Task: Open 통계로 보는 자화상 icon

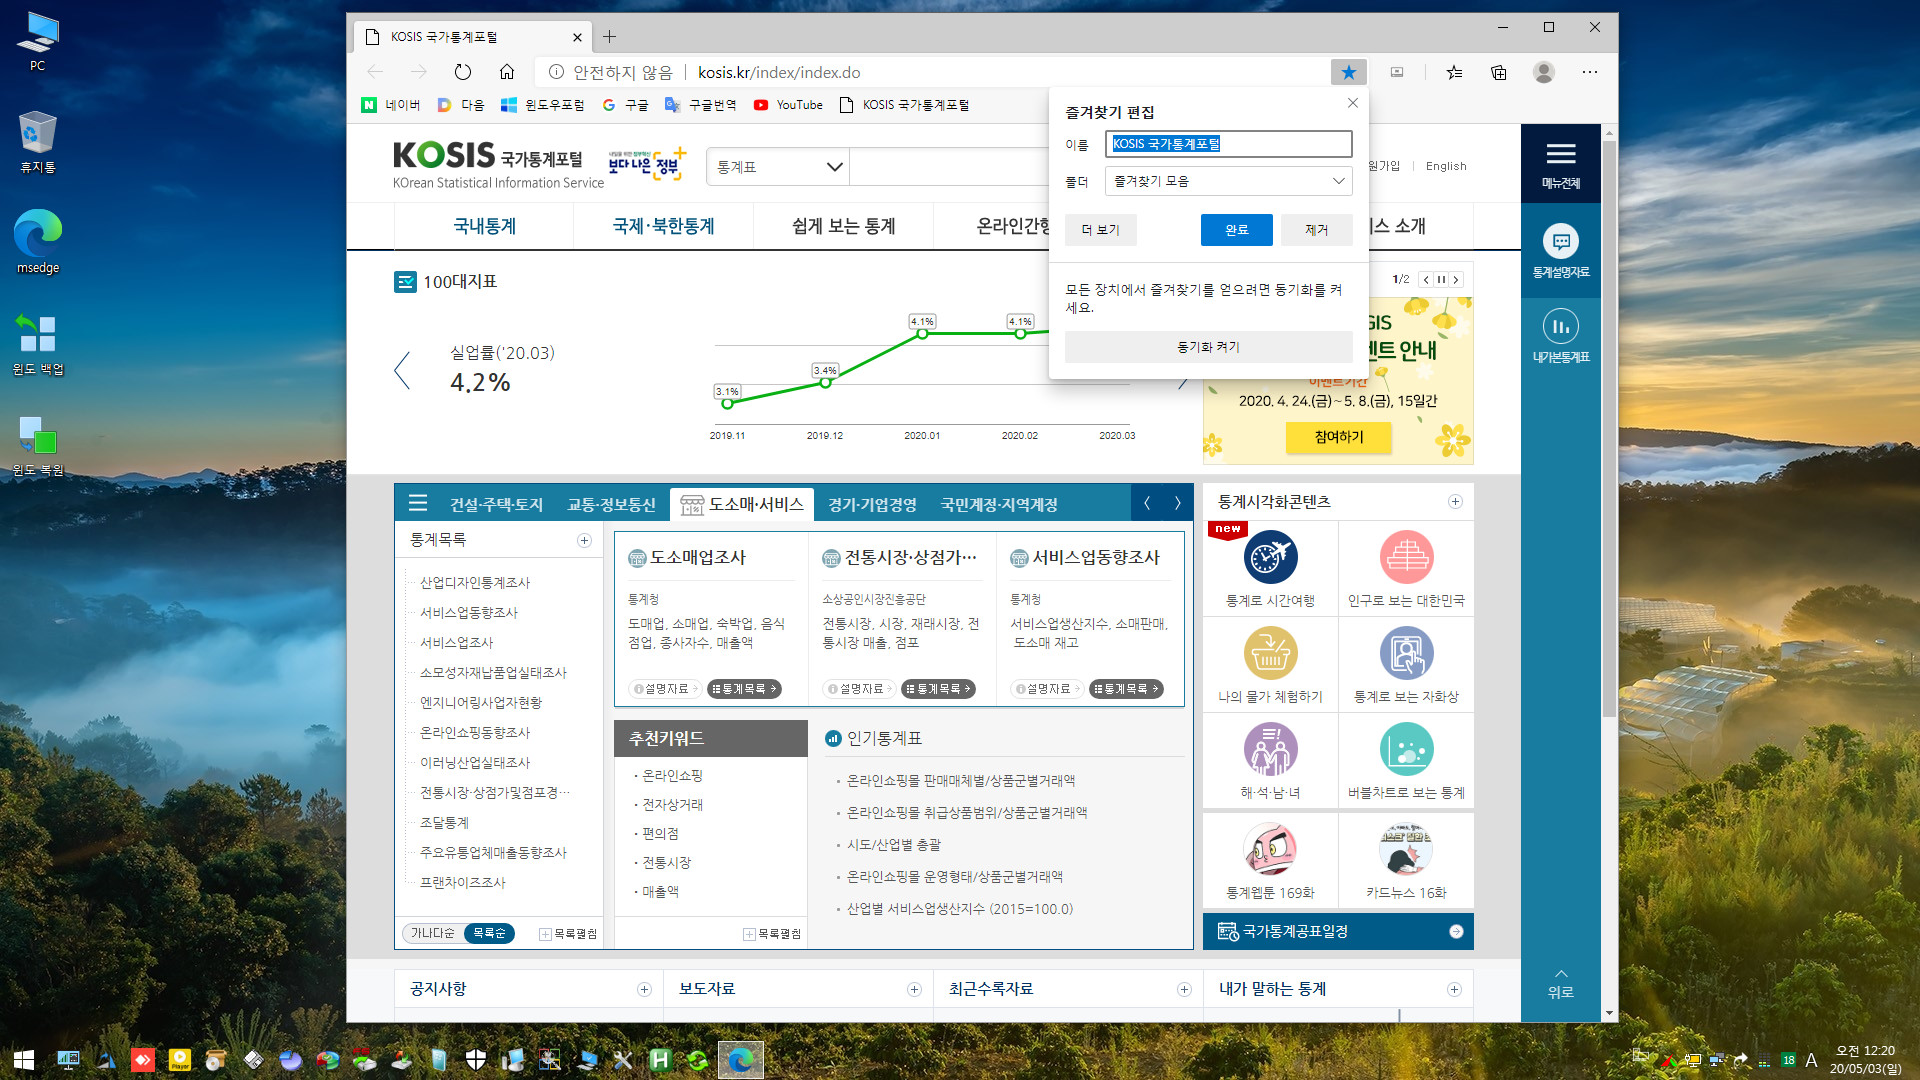Action: coord(1406,654)
